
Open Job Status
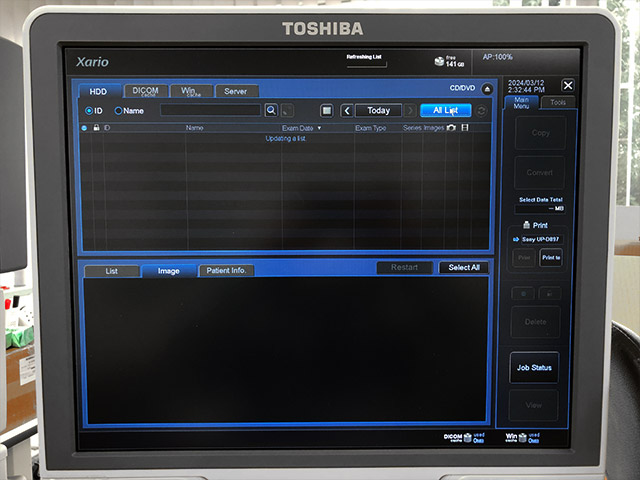point(534,367)
